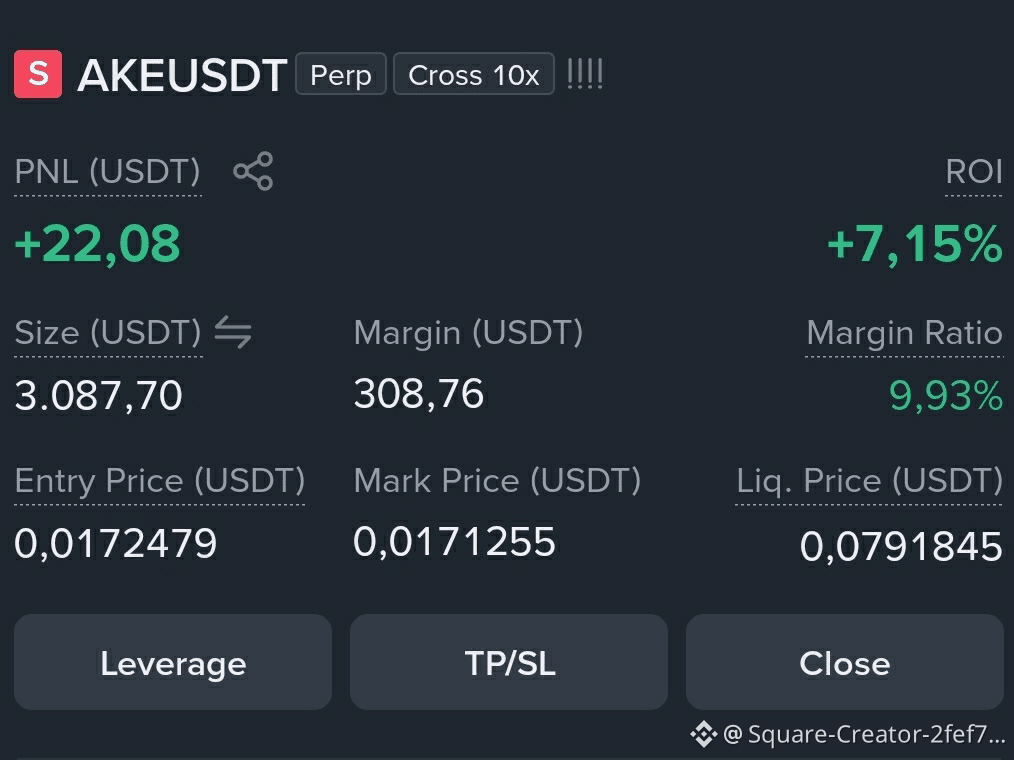Click the 0,0171255 mark price value

(455, 541)
